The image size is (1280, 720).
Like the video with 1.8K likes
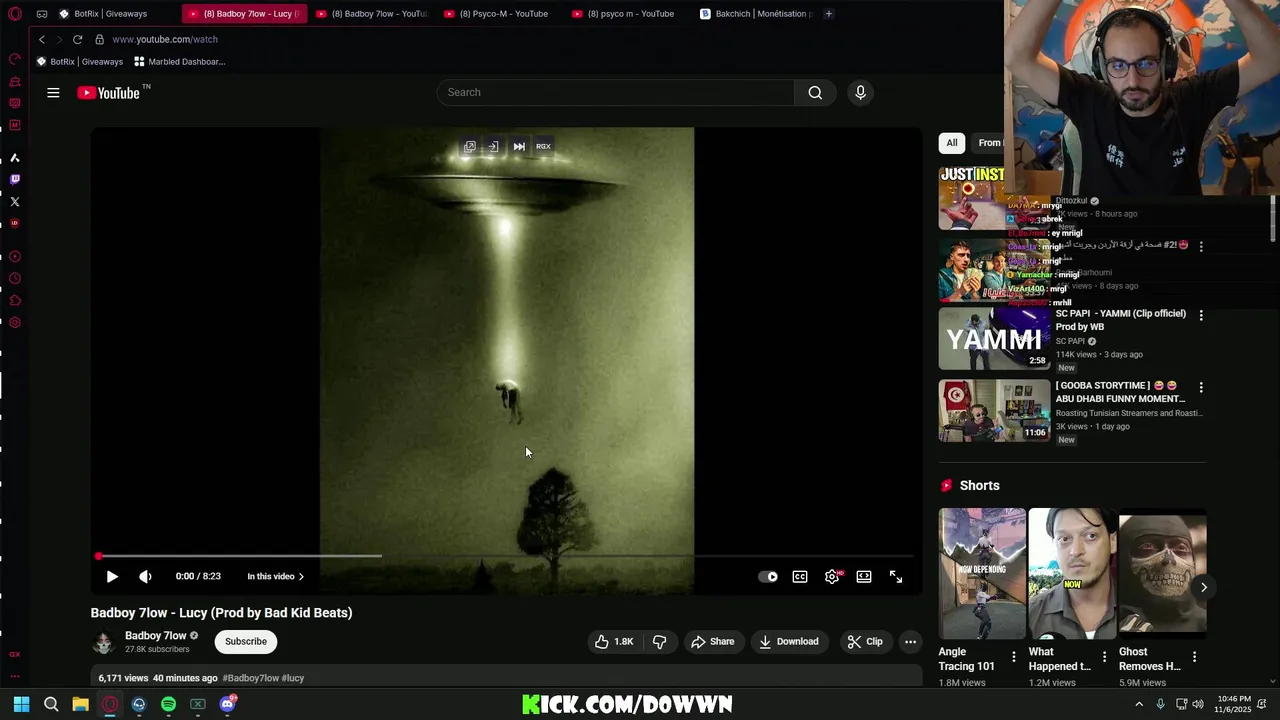[x=614, y=642]
